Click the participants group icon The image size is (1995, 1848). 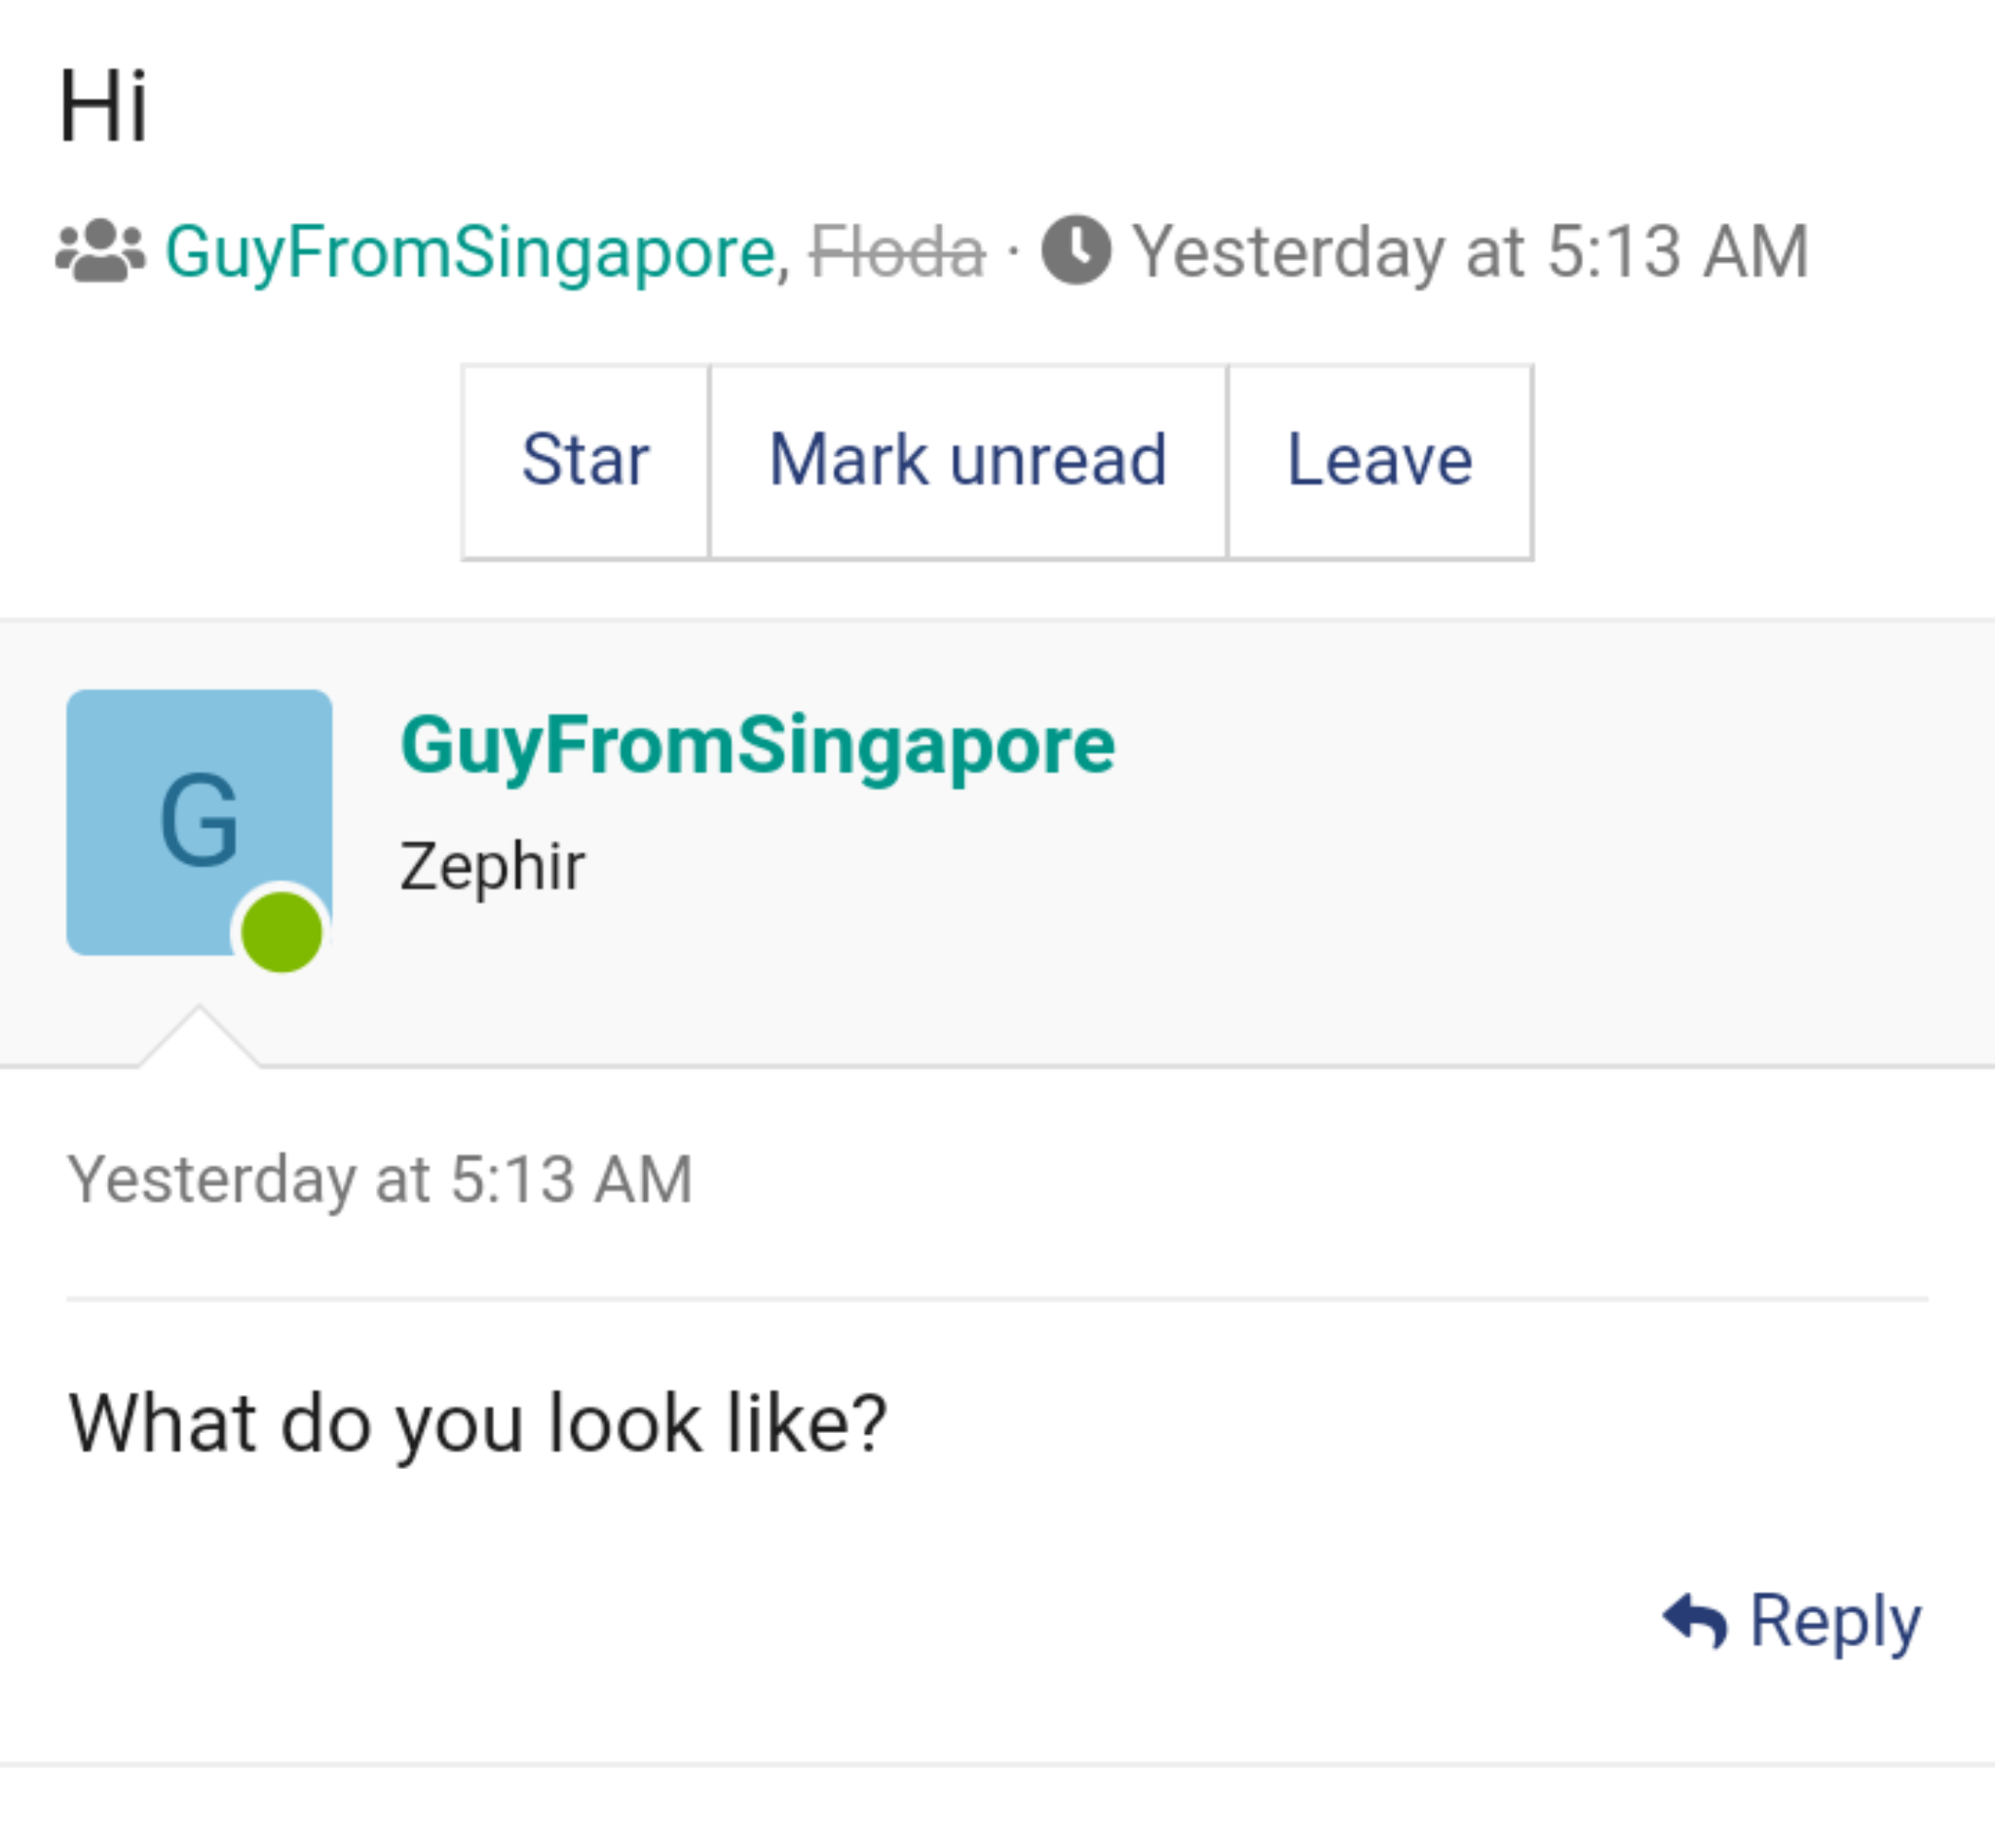click(100, 251)
